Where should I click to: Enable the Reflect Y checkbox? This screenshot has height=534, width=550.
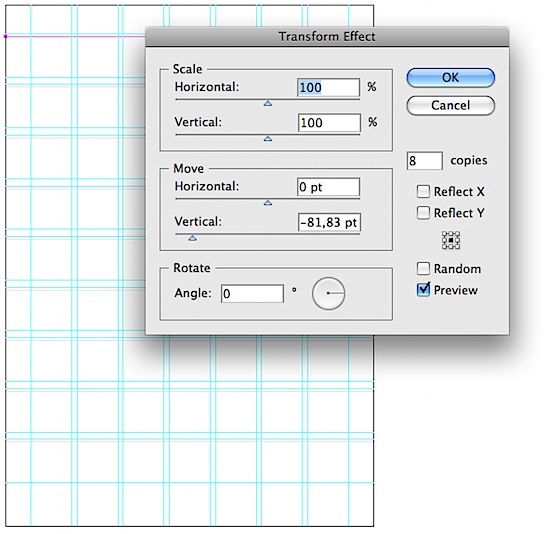tap(423, 213)
